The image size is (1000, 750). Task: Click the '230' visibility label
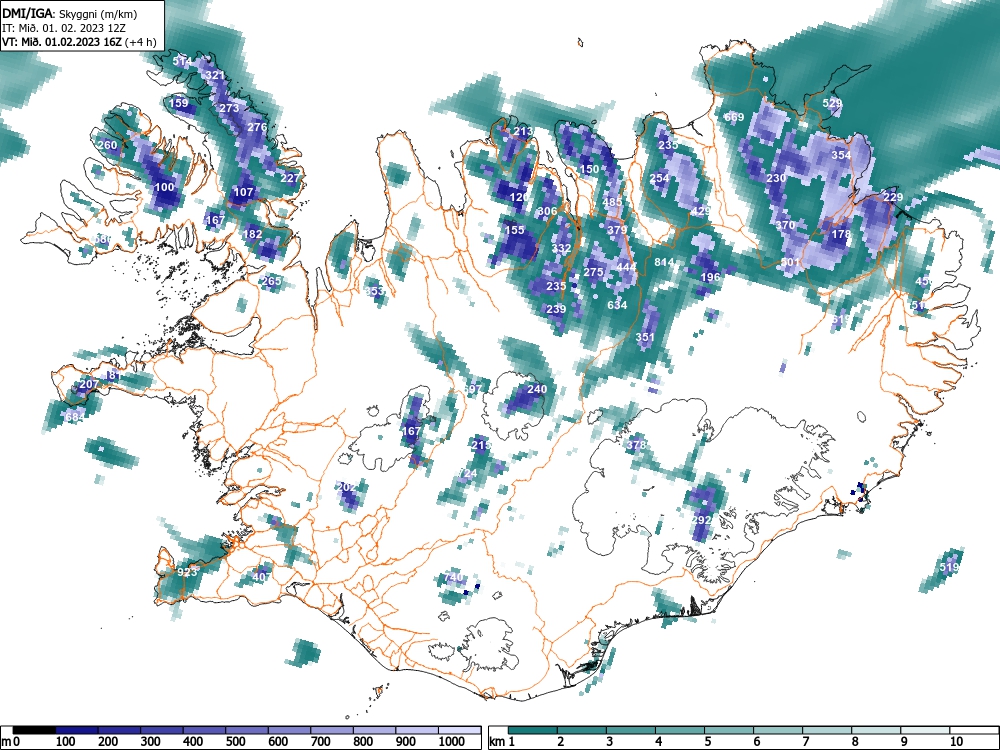[x=776, y=178]
